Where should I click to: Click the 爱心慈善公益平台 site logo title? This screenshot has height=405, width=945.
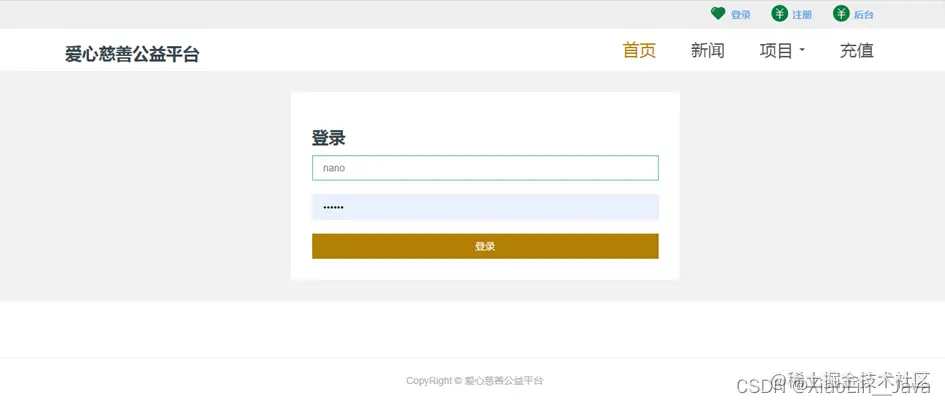pos(132,54)
